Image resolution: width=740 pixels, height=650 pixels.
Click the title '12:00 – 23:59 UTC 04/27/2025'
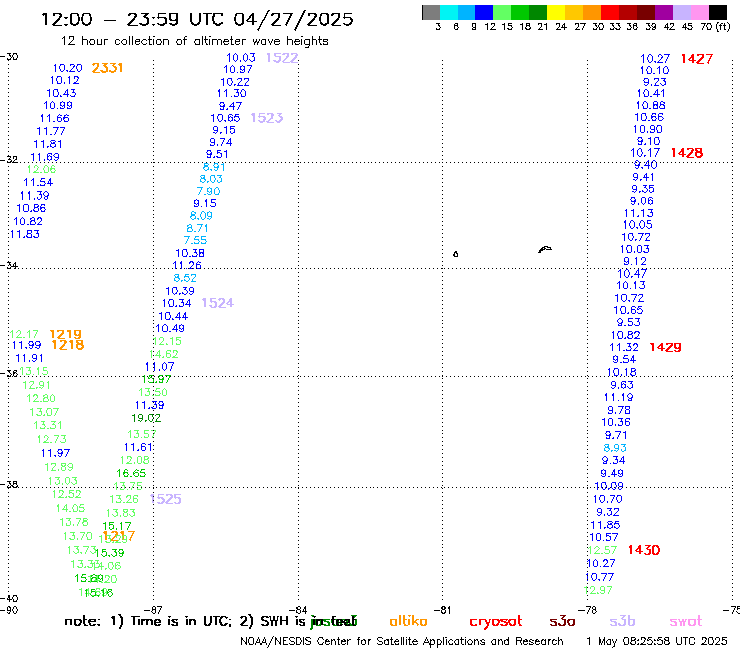pyautogui.click(x=197, y=19)
